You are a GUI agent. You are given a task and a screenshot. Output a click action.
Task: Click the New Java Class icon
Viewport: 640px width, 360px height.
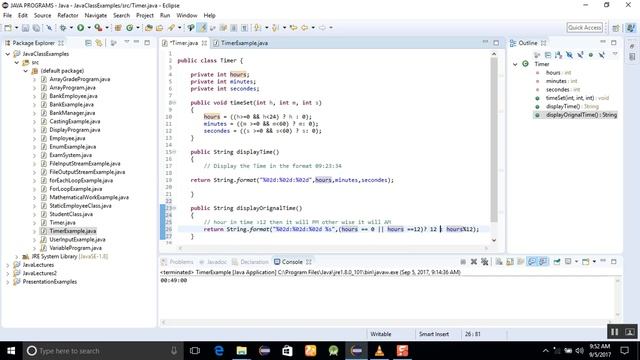[129, 28]
